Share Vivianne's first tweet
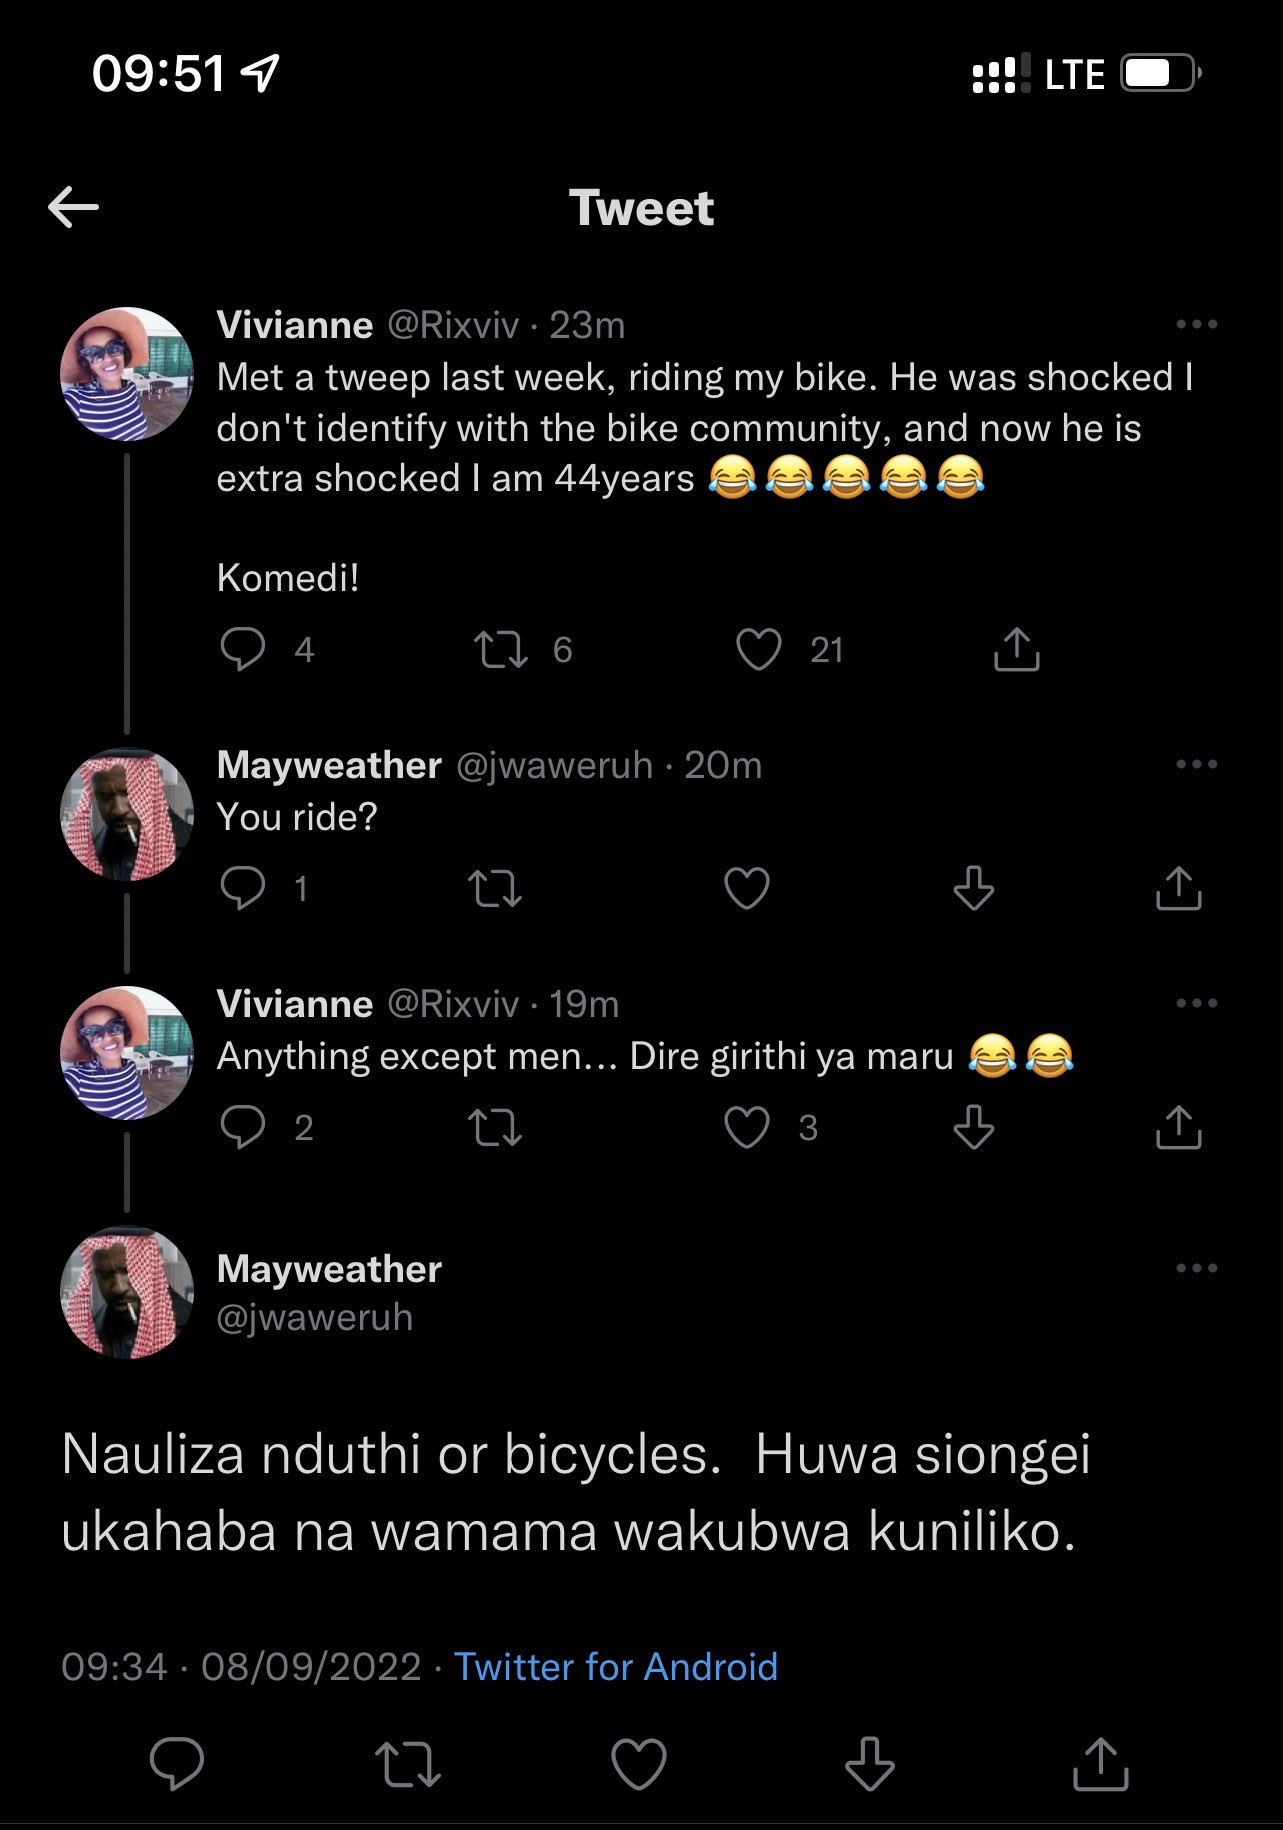Viewport: 1283px width, 1830px height. (x=1016, y=649)
